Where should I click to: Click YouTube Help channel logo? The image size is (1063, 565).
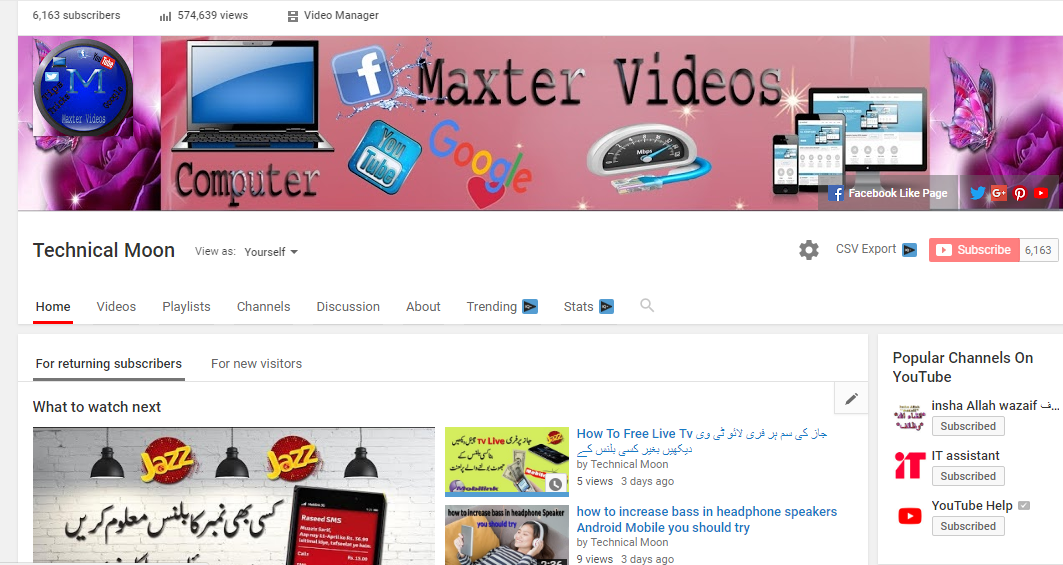tap(910, 516)
